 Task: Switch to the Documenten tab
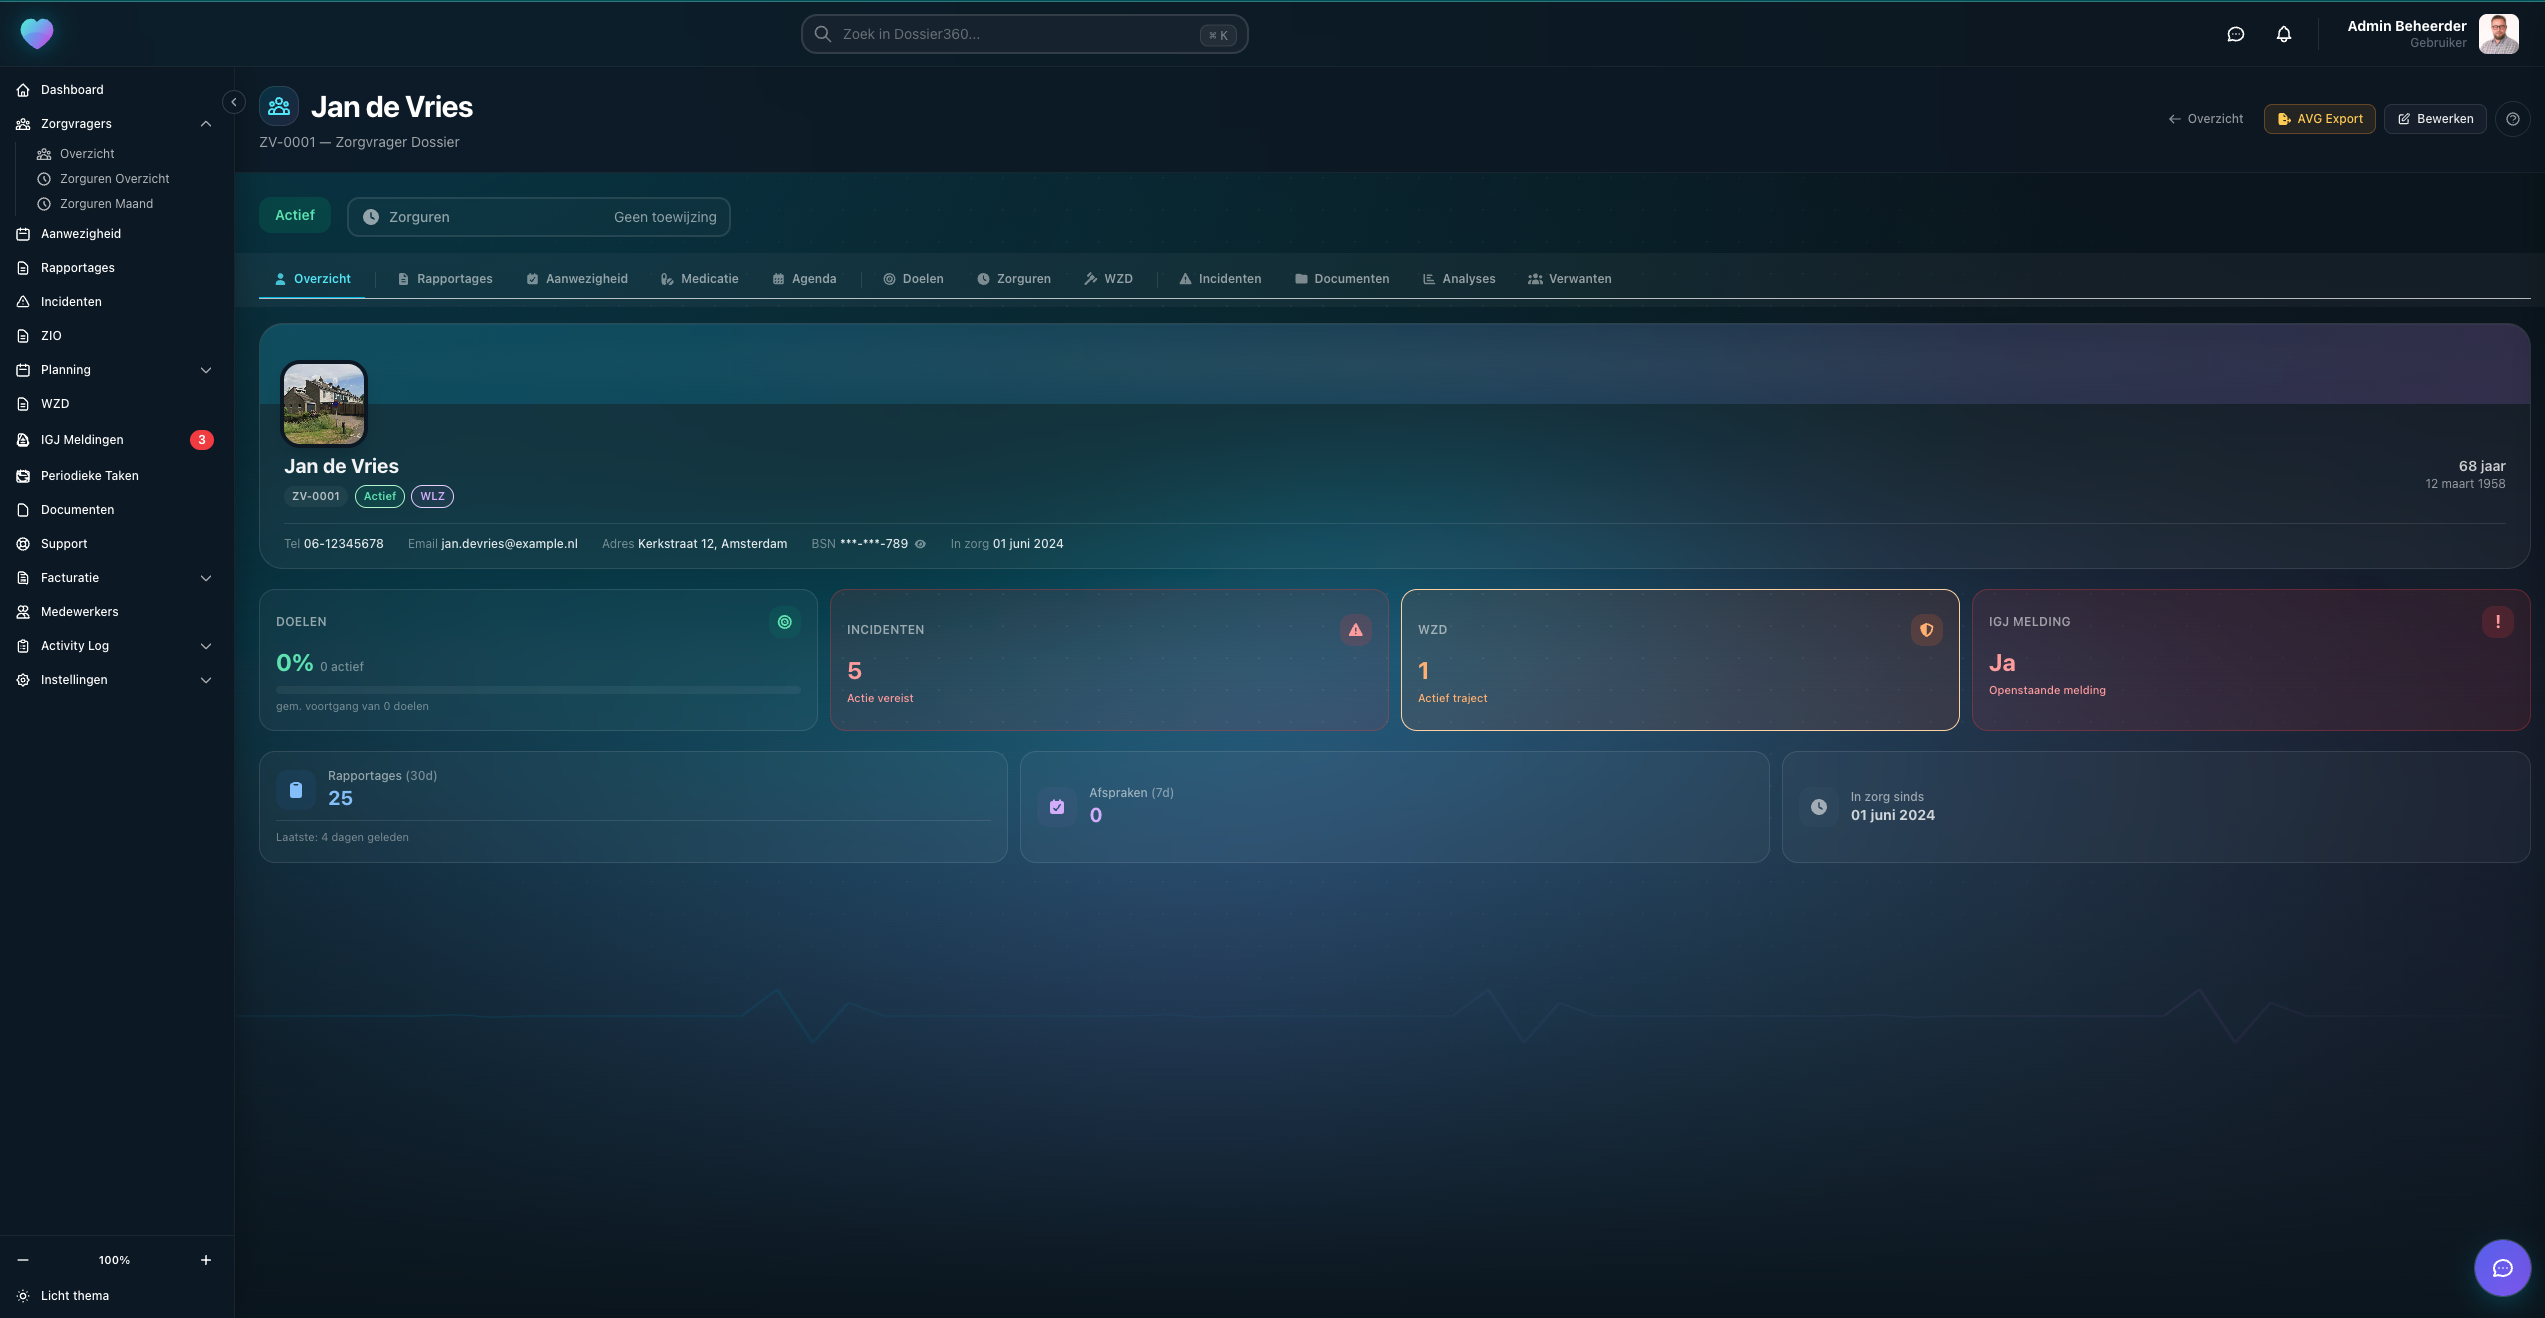pyautogui.click(x=1341, y=279)
